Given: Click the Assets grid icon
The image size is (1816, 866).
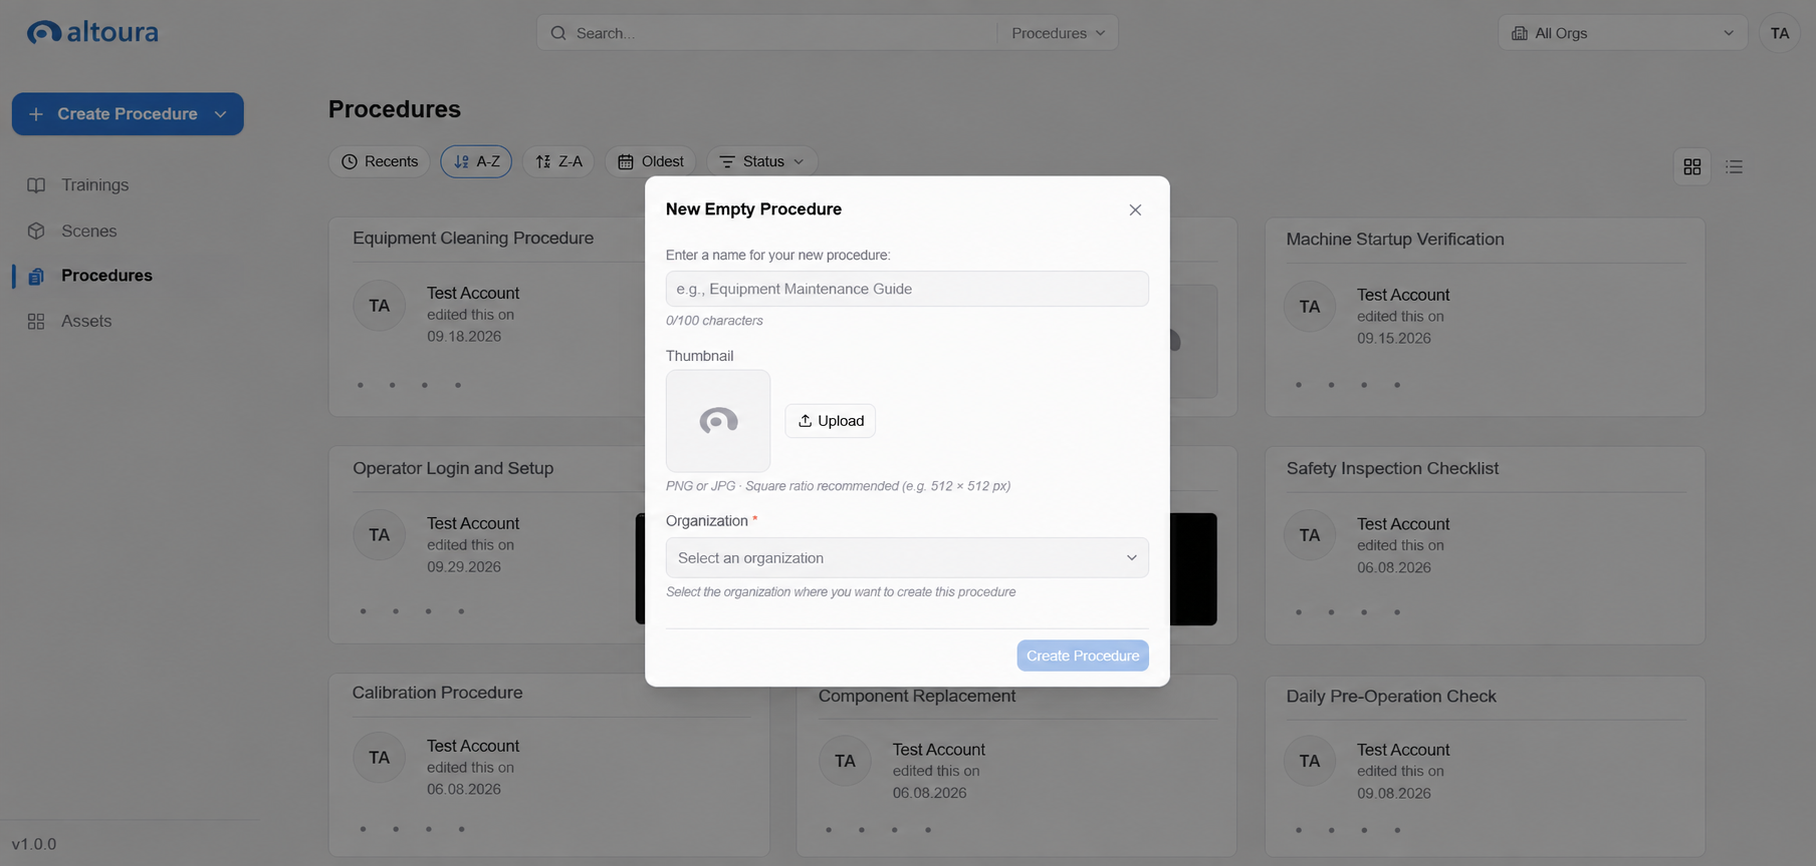Looking at the screenshot, I should coord(36,321).
